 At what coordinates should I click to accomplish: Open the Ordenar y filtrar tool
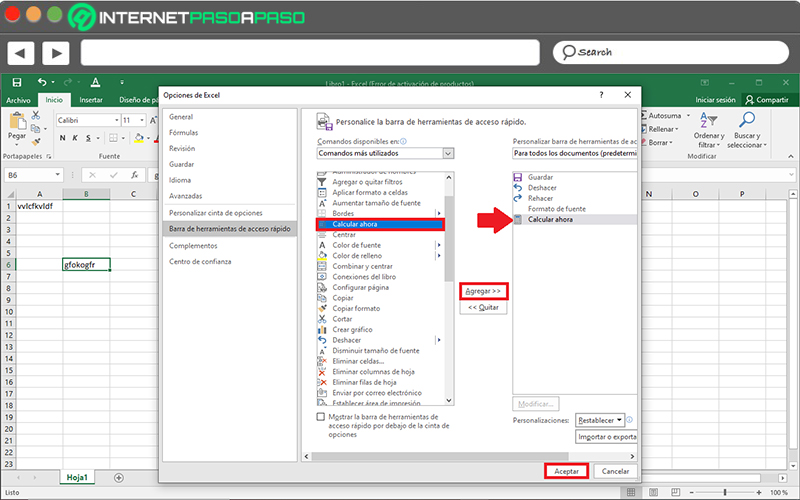coord(709,131)
